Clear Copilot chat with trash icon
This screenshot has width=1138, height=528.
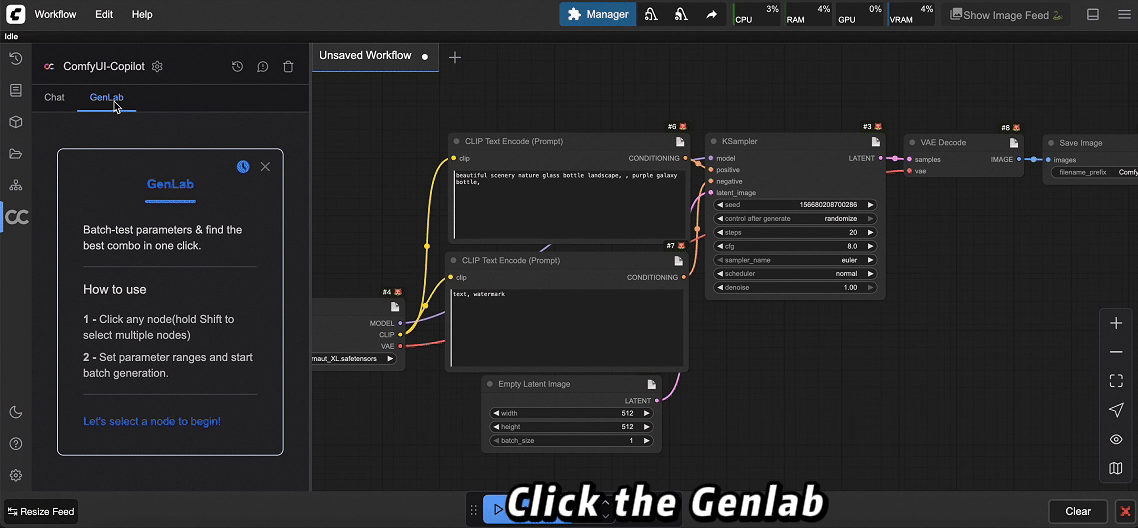[x=288, y=67]
